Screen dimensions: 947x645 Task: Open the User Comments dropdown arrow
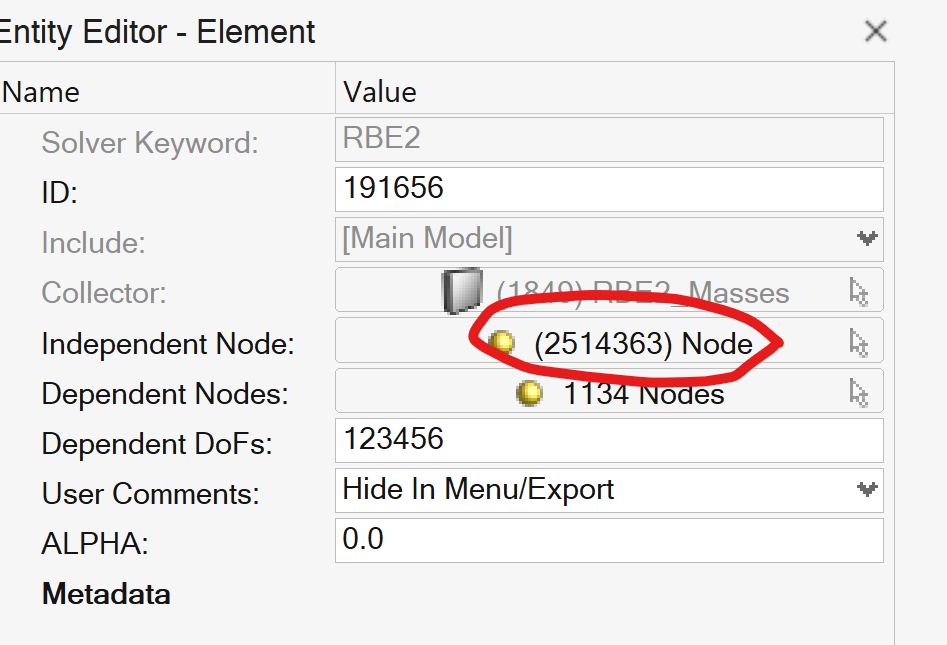click(x=867, y=489)
